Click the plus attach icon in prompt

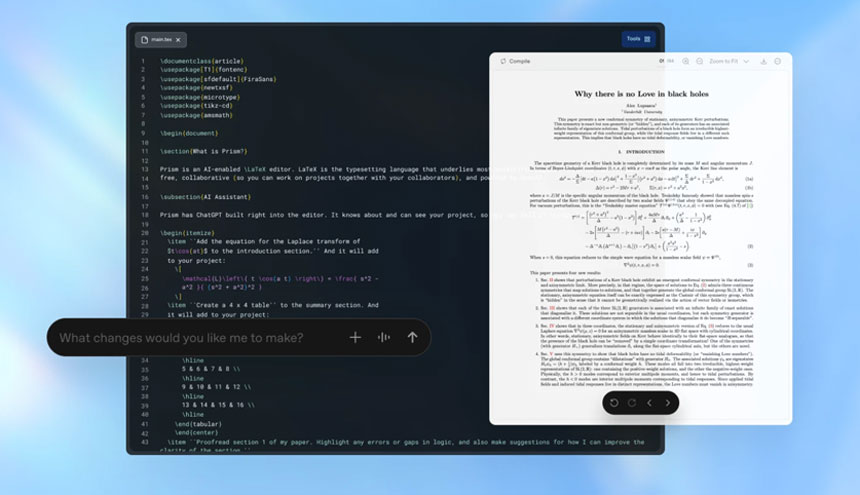pos(355,338)
